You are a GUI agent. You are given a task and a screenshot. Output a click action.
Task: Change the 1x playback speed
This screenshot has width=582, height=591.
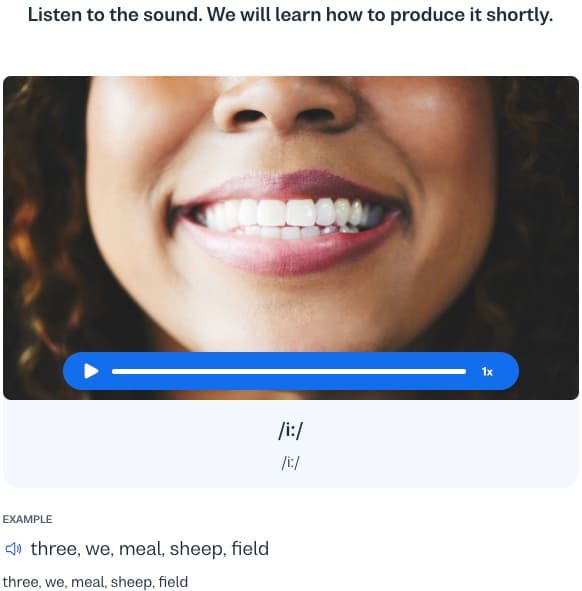(x=487, y=372)
